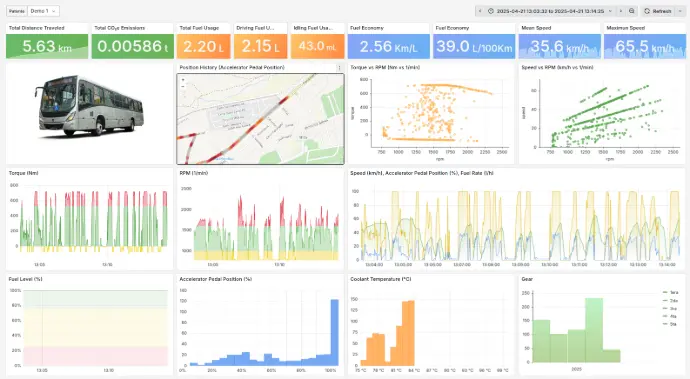Viewport: 690px width, 379px height.
Task: Click the tallest blue accelerator histogram bar
Action: (334, 332)
